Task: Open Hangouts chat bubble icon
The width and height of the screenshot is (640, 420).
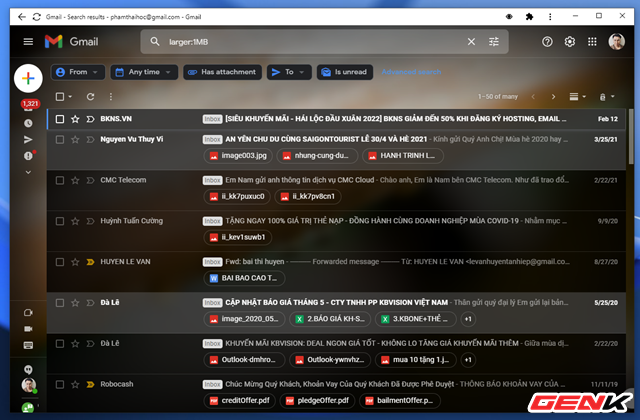Action: click(28, 370)
